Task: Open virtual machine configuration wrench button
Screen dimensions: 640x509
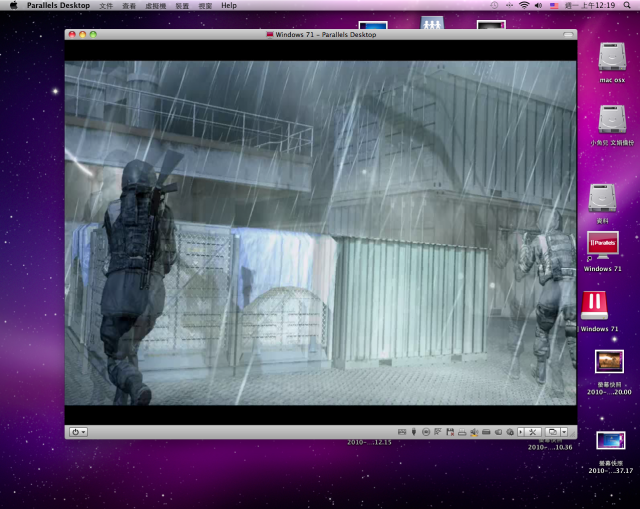Action: (533, 432)
